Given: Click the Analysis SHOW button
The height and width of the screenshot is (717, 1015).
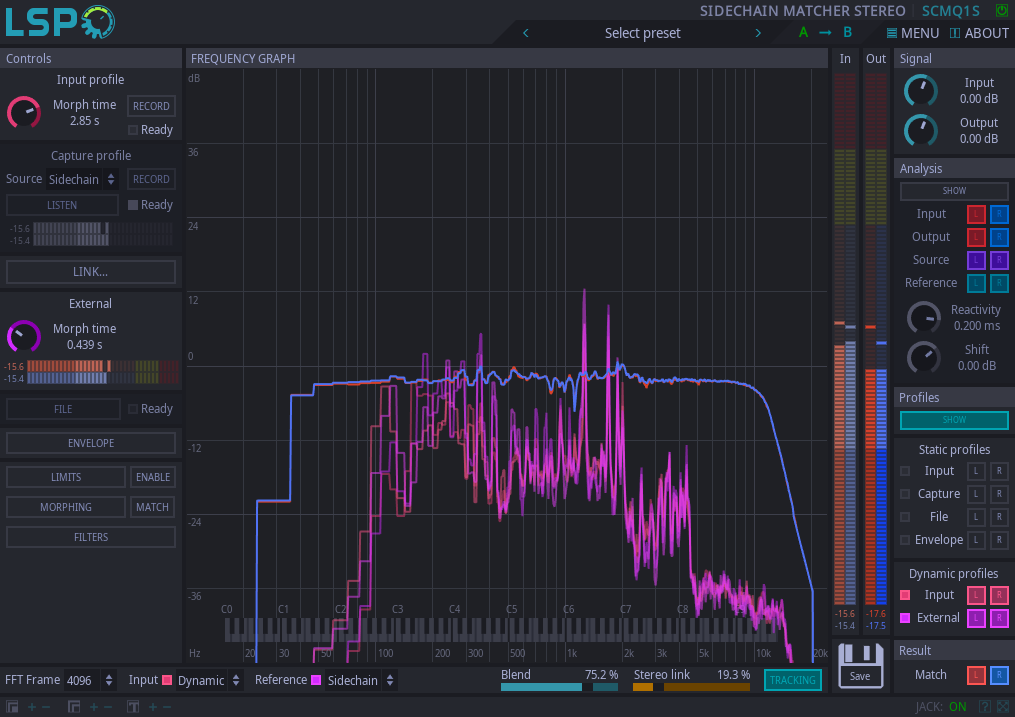Looking at the screenshot, I should (x=954, y=191).
